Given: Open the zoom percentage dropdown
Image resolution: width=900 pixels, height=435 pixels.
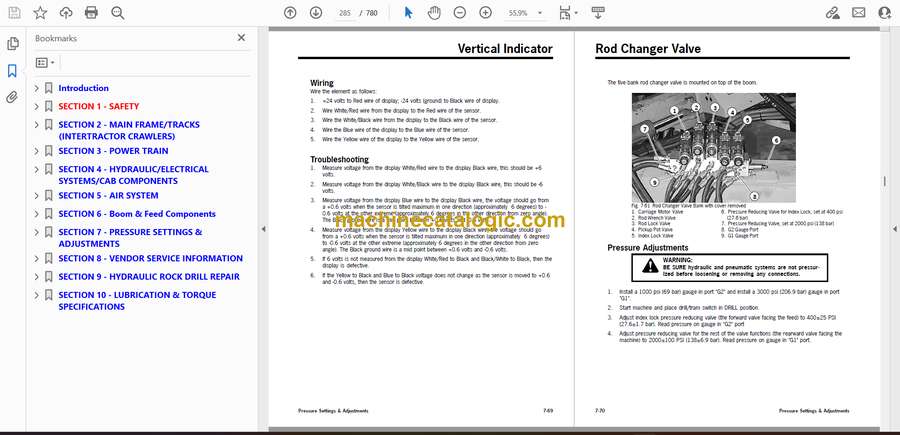Looking at the screenshot, I should (531, 13).
